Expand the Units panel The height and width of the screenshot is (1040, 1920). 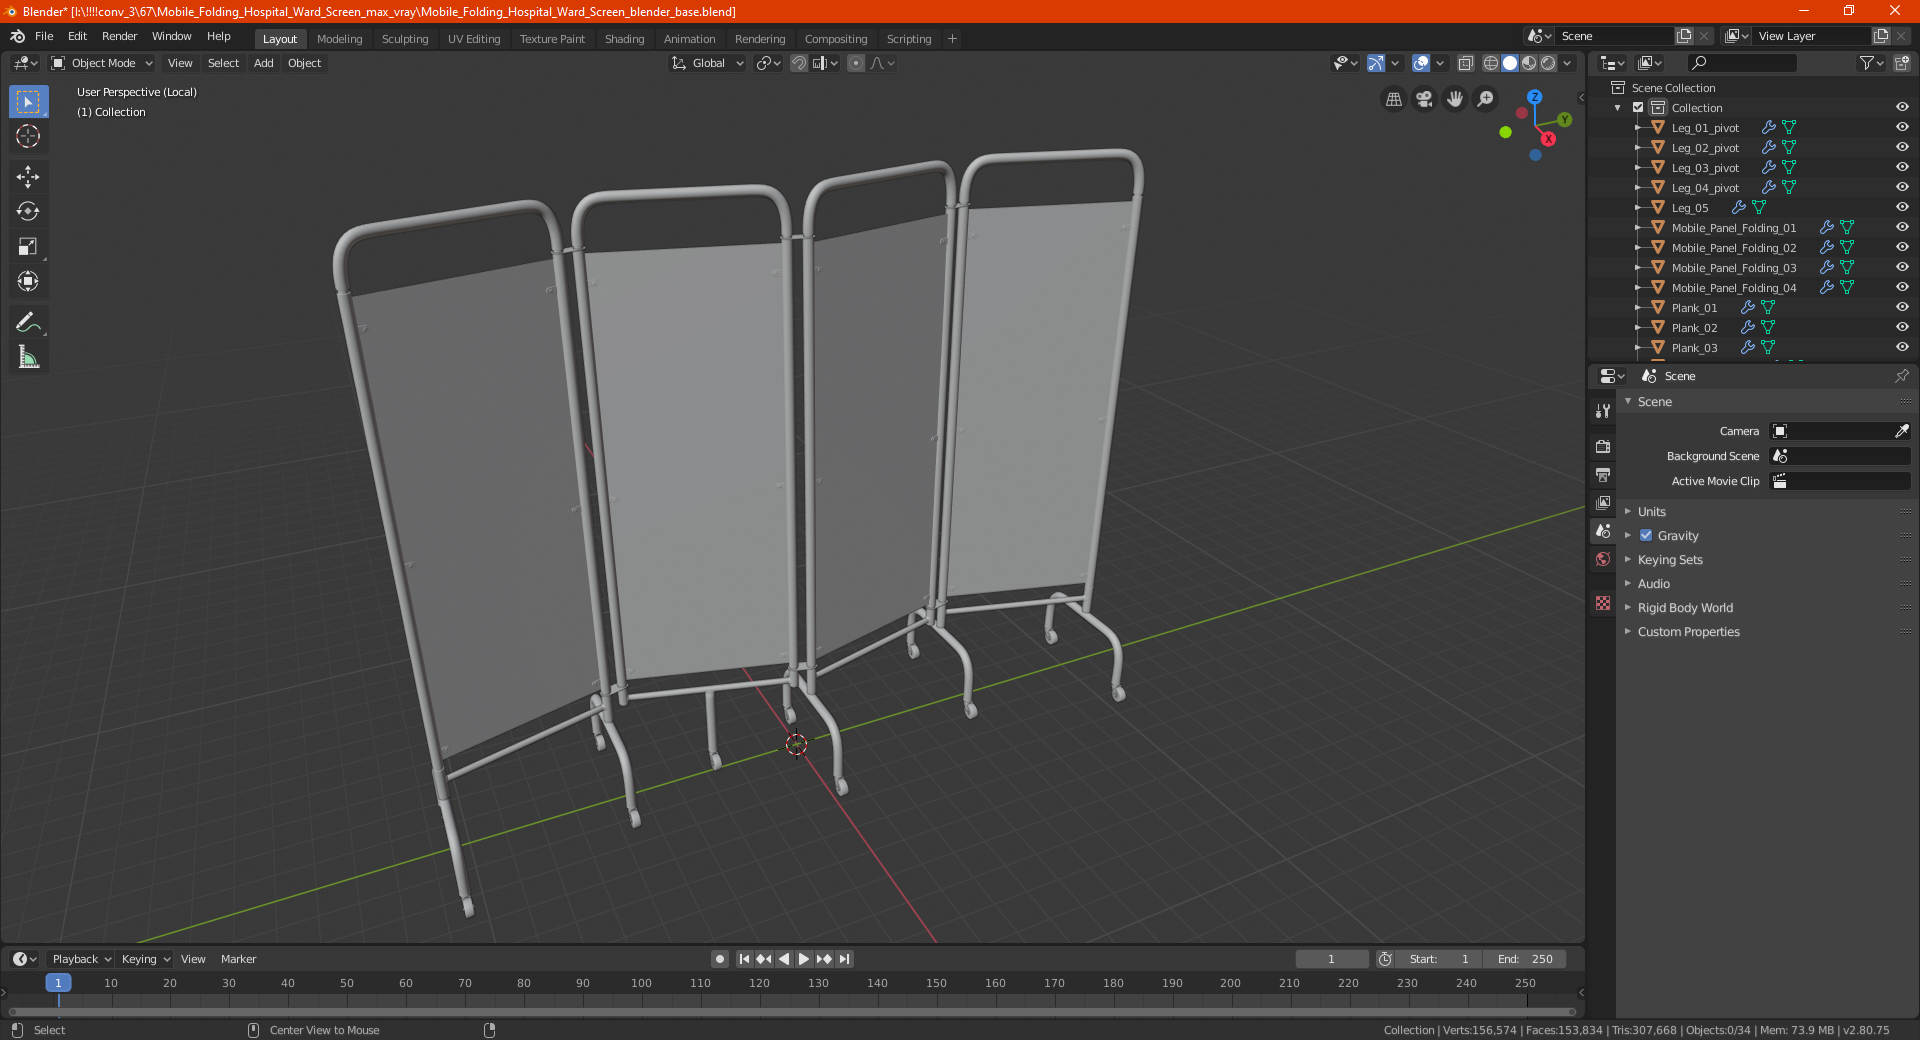[1651, 511]
